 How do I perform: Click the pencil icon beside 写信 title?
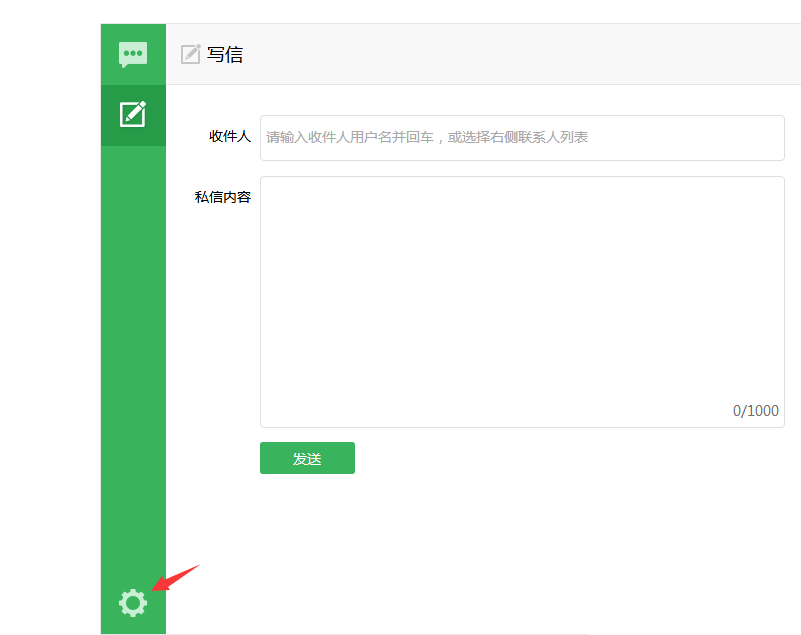coord(191,54)
